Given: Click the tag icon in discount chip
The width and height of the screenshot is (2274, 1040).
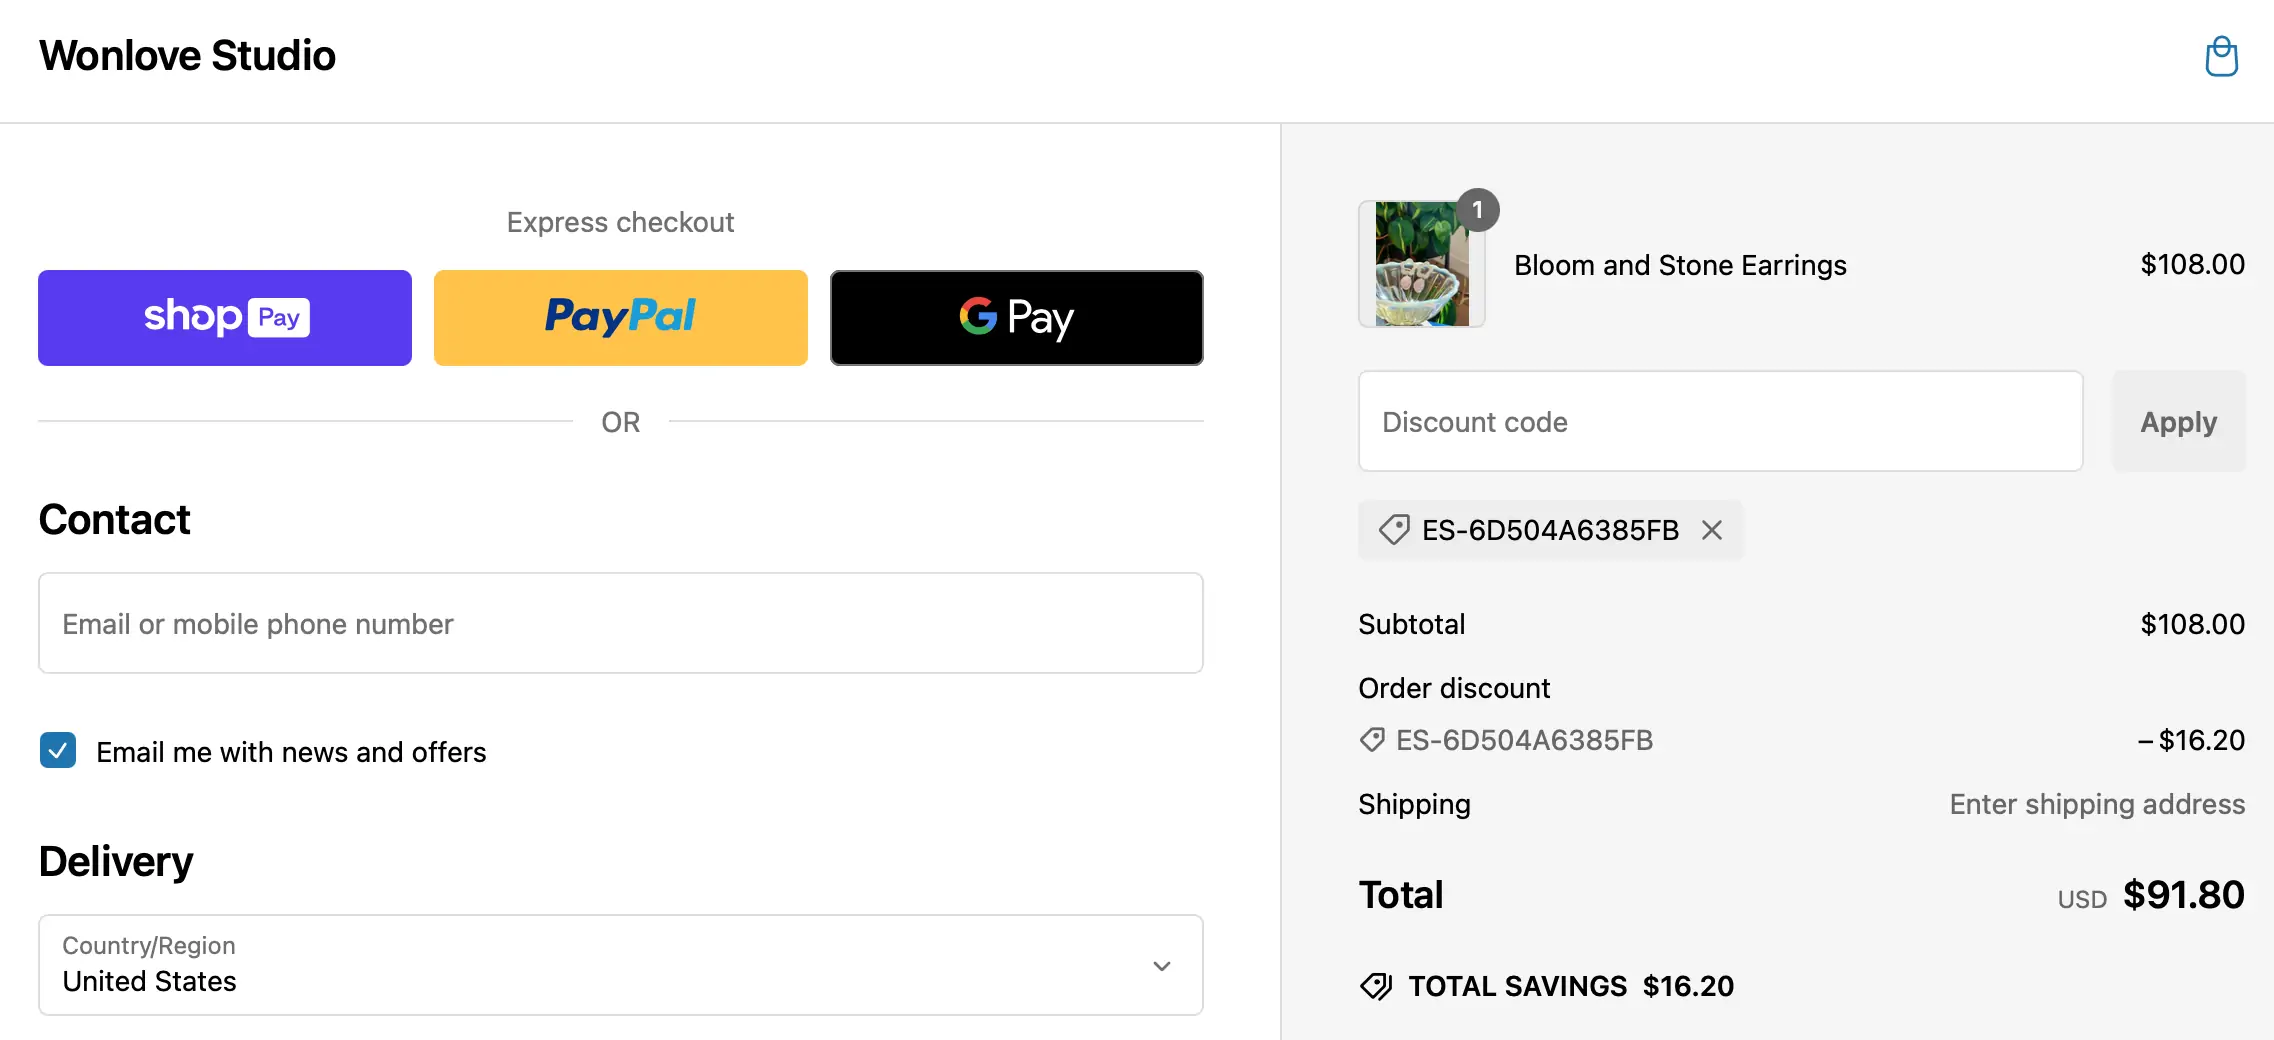Looking at the screenshot, I should [1394, 530].
